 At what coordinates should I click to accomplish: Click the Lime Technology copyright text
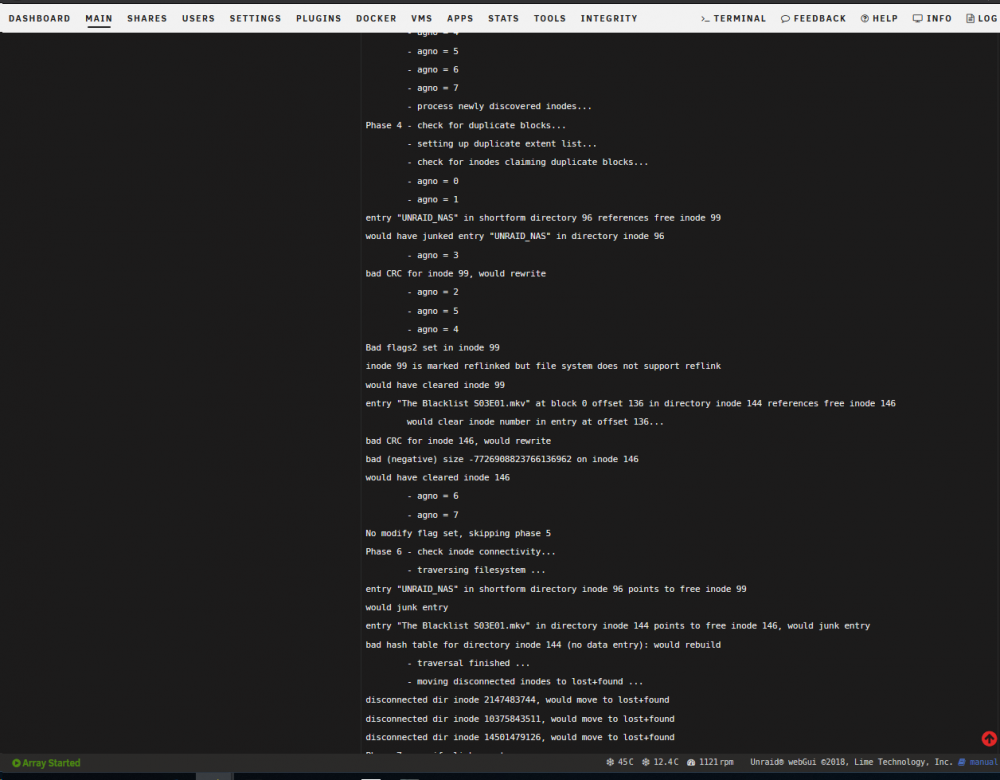[851, 762]
